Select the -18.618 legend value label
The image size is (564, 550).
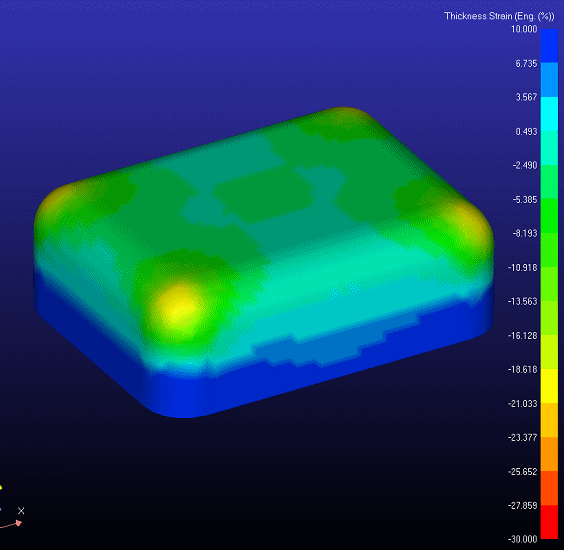tap(523, 369)
